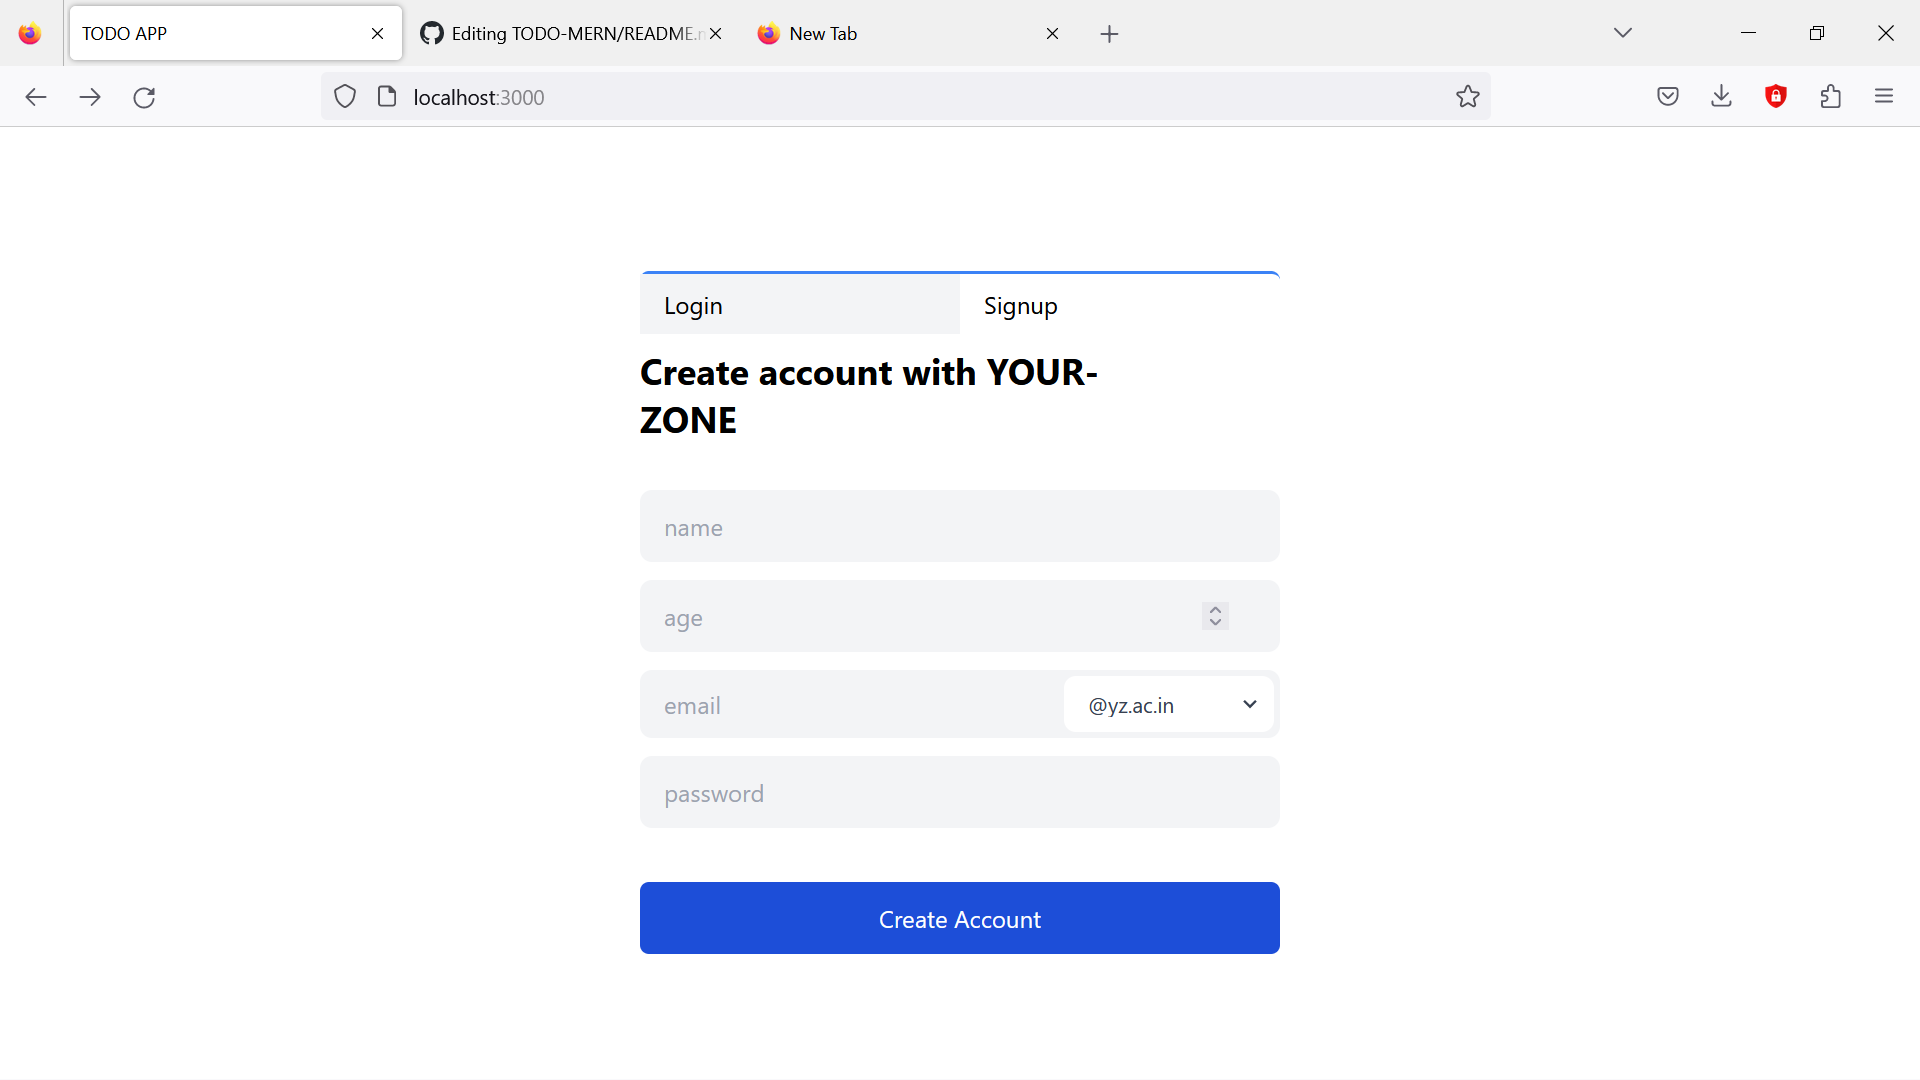1920x1080 pixels.
Task: Click the Back navigation arrow
Action: [x=36, y=97]
